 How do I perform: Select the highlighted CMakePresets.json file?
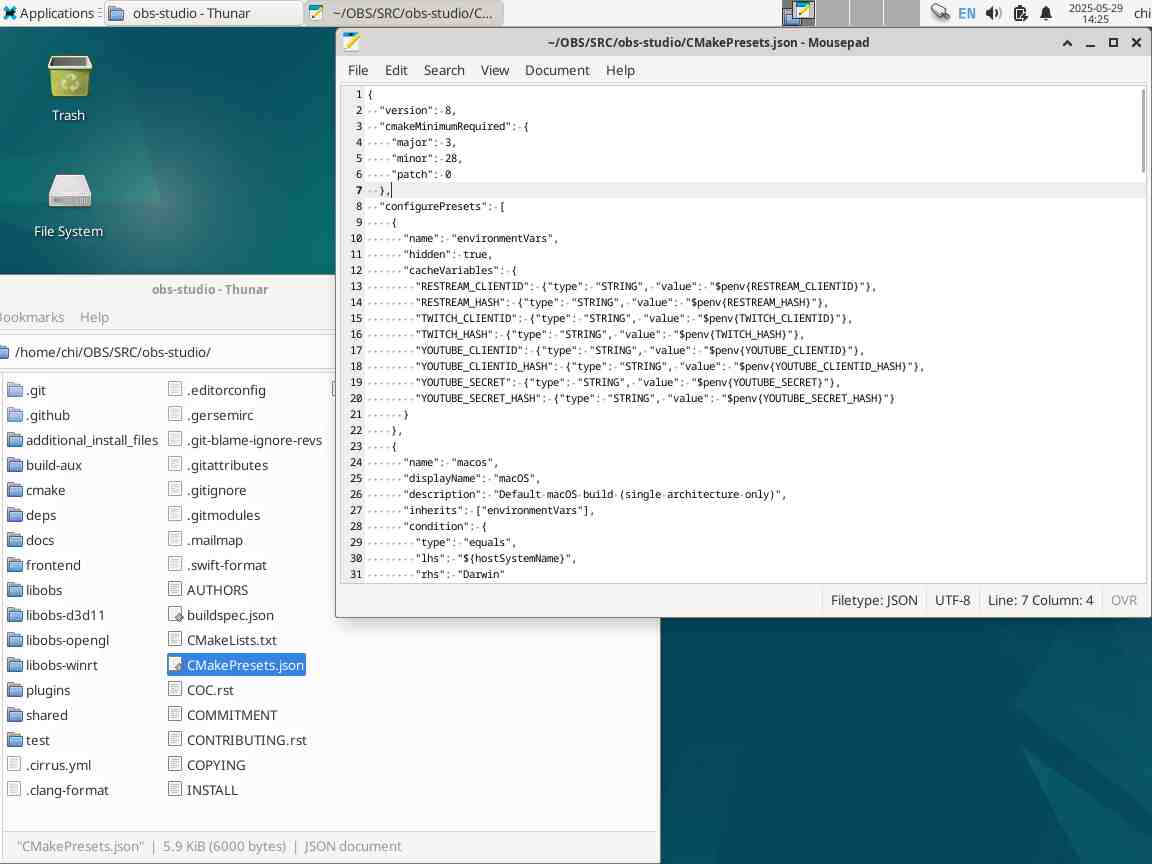237,665
